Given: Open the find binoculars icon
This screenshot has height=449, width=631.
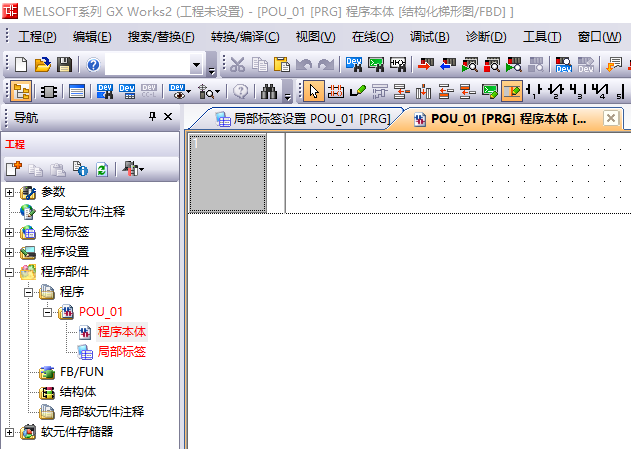Looking at the screenshot, I should (x=269, y=92).
